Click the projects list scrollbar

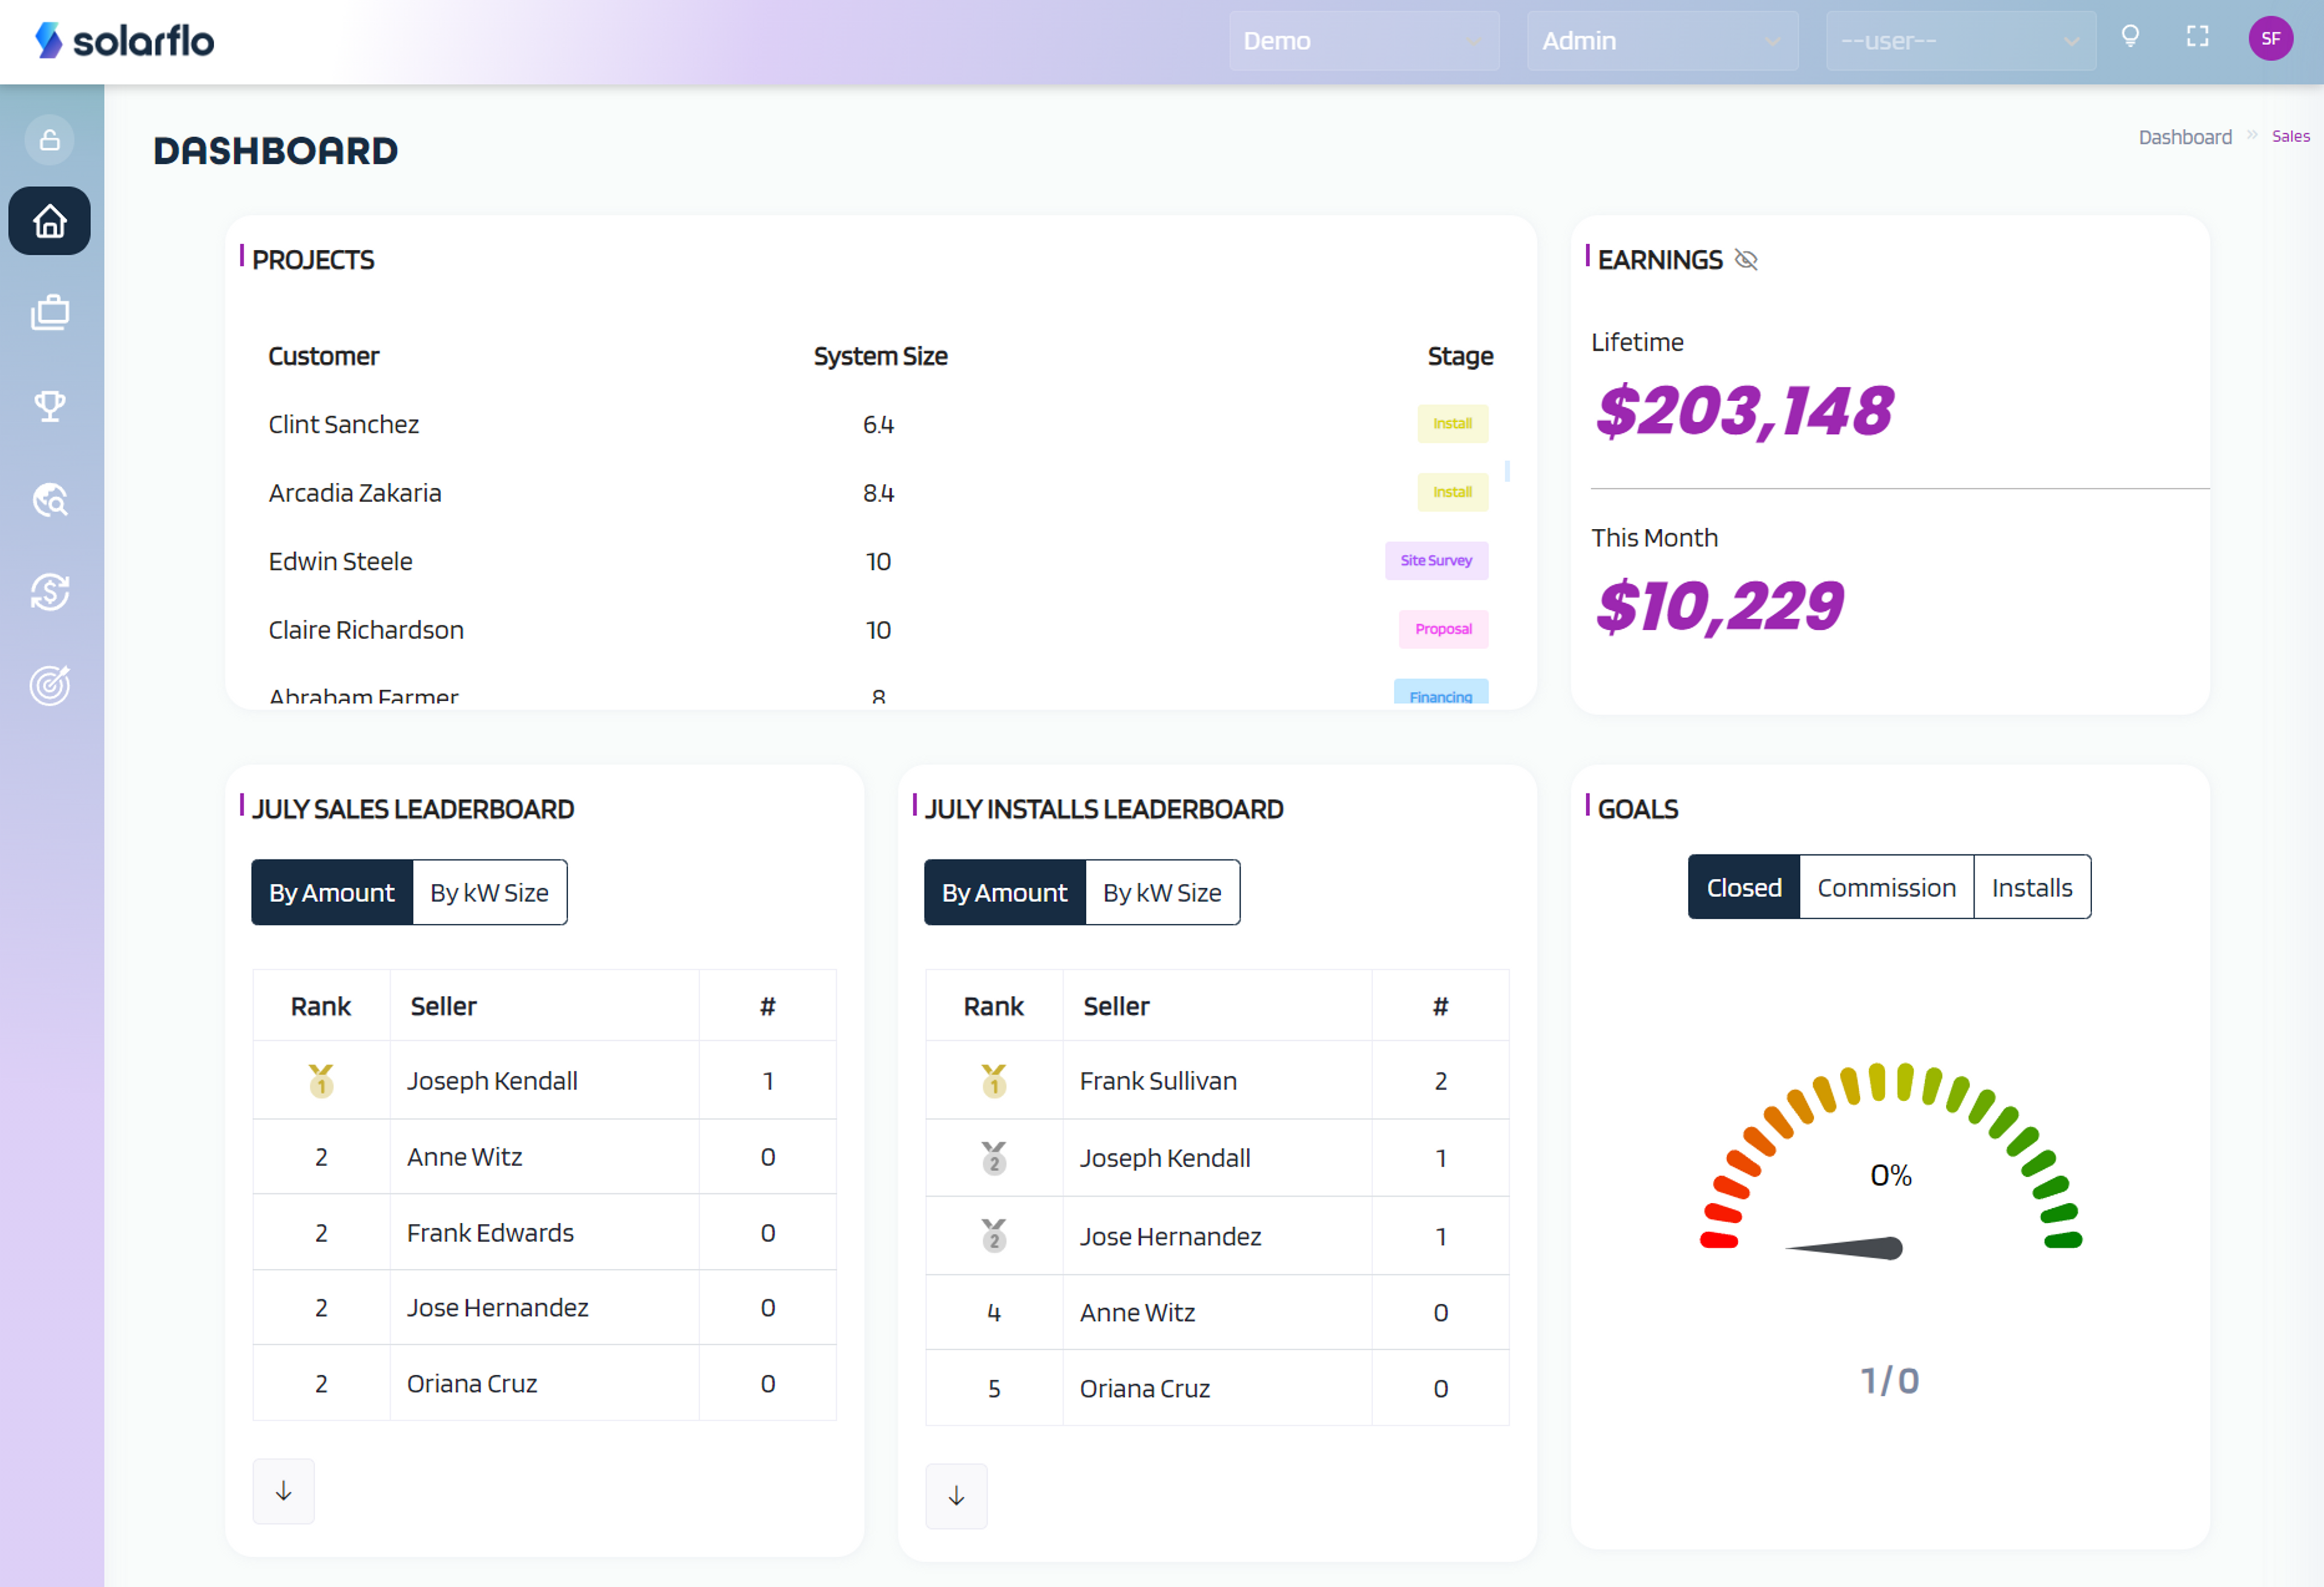1507,471
